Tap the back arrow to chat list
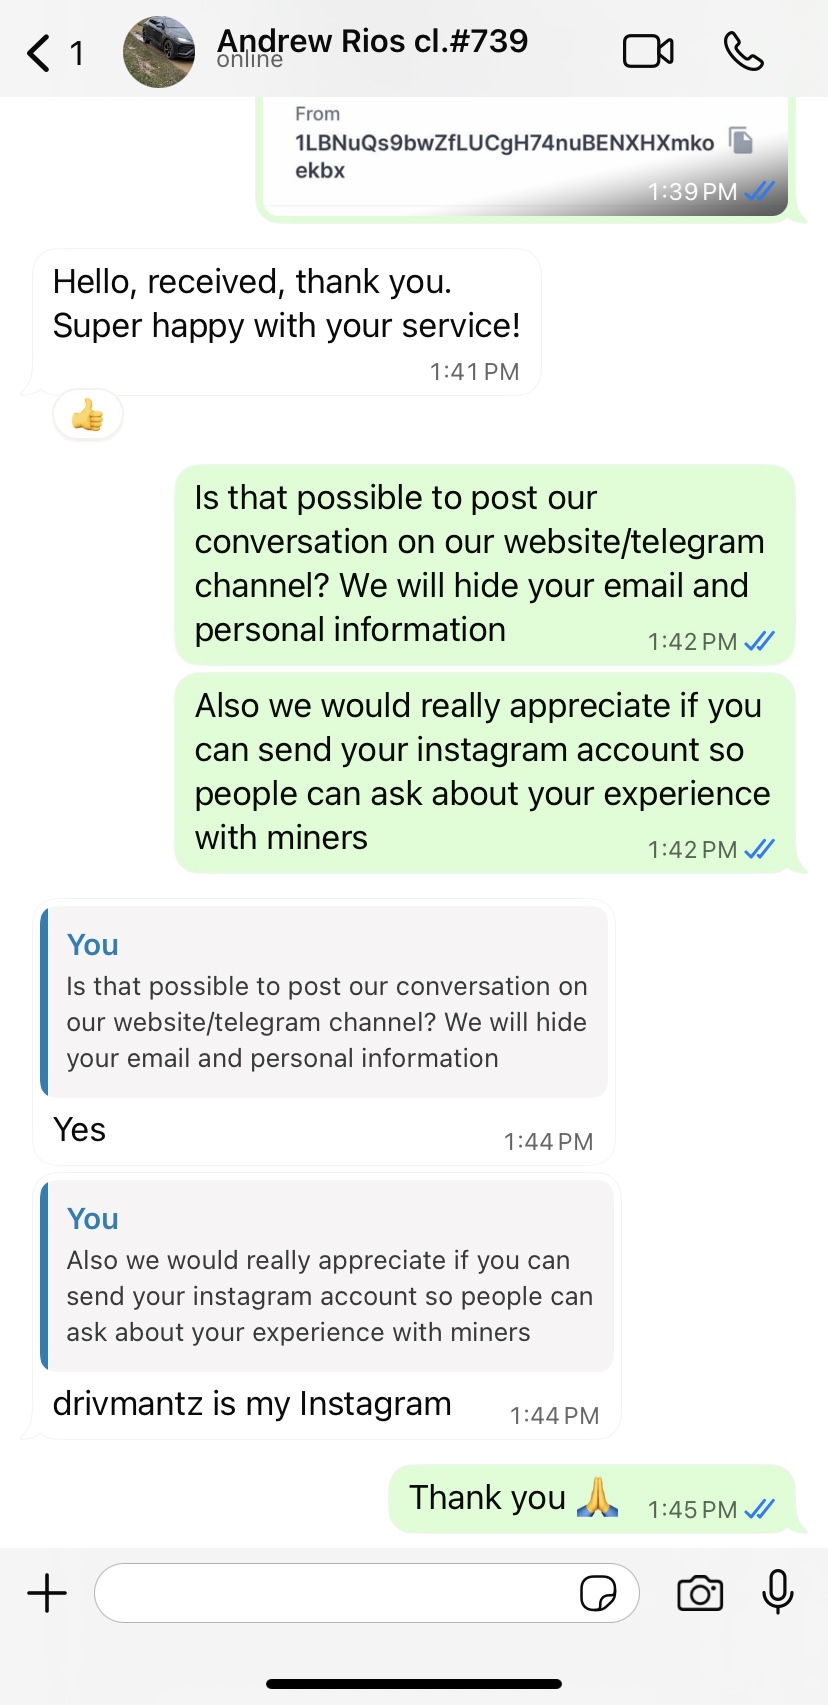828x1705 pixels. [39, 53]
